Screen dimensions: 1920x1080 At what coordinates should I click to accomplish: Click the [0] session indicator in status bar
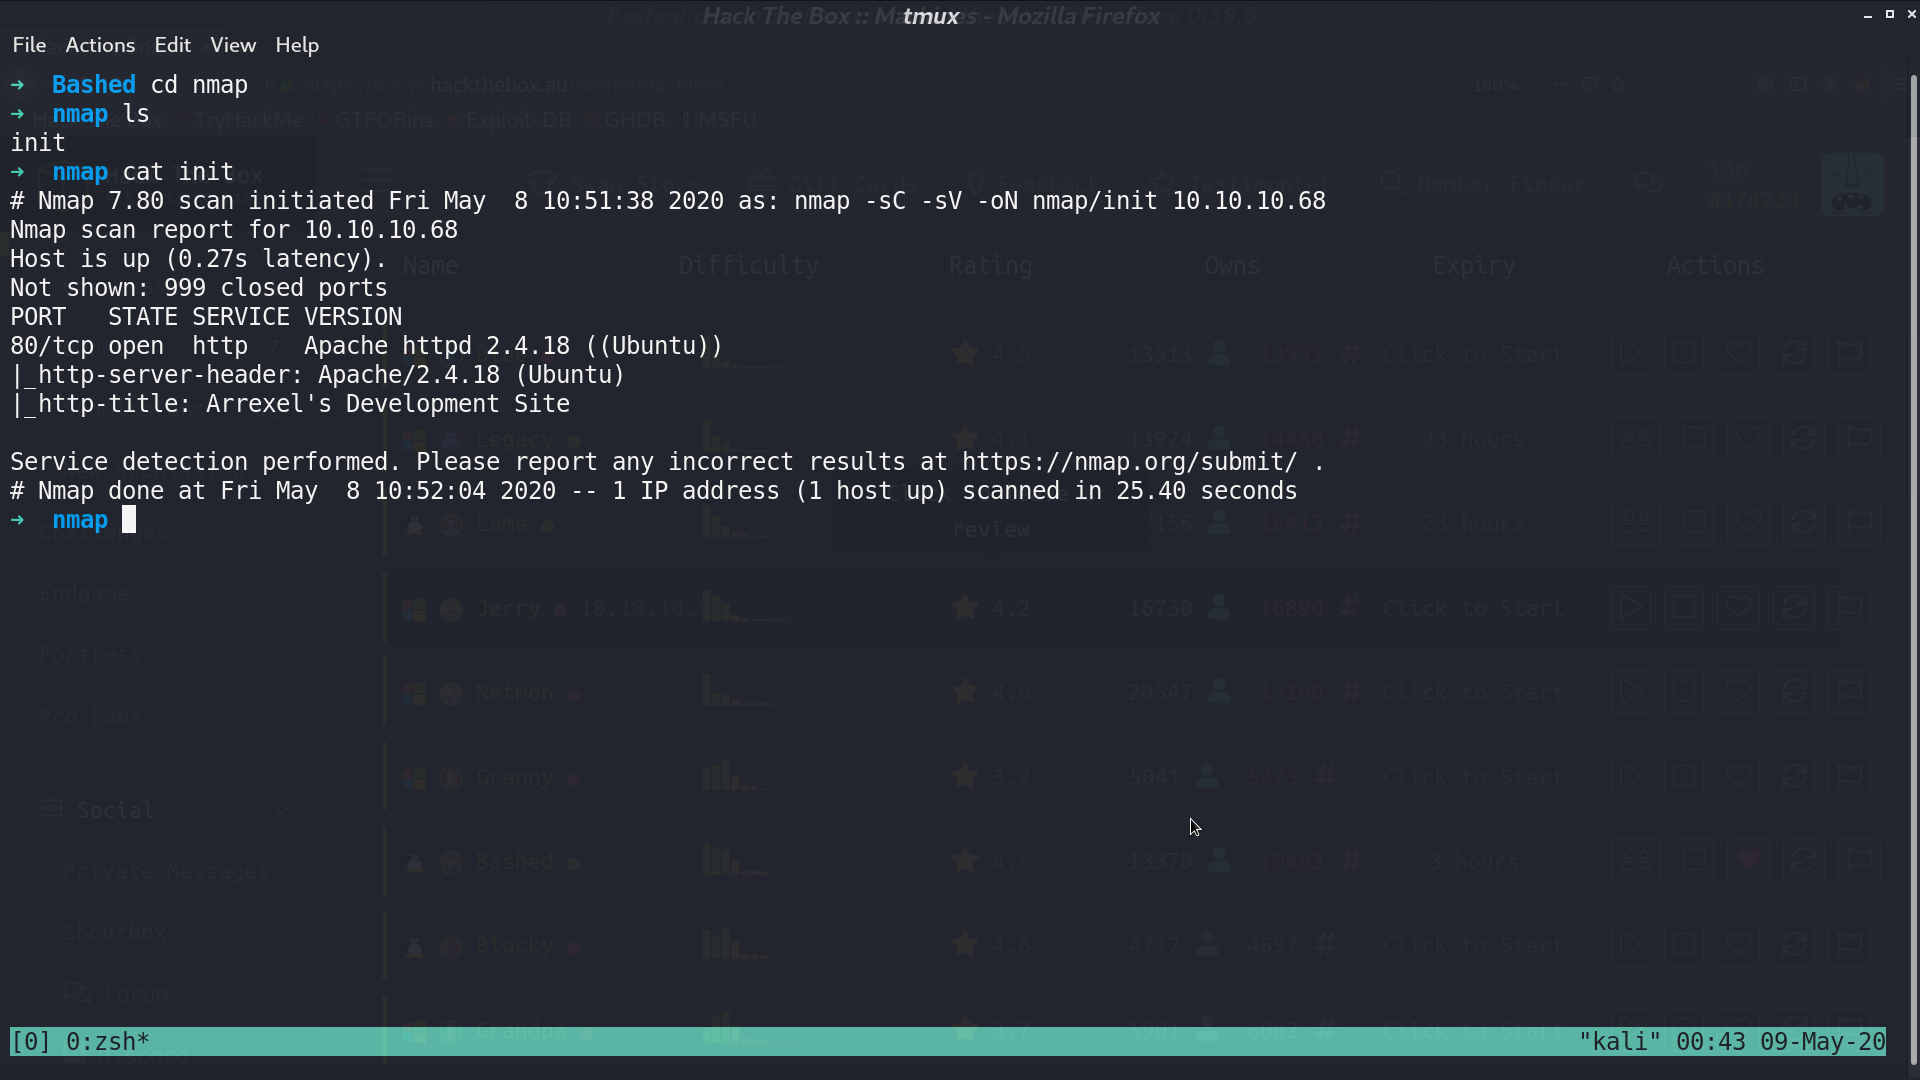31,1042
